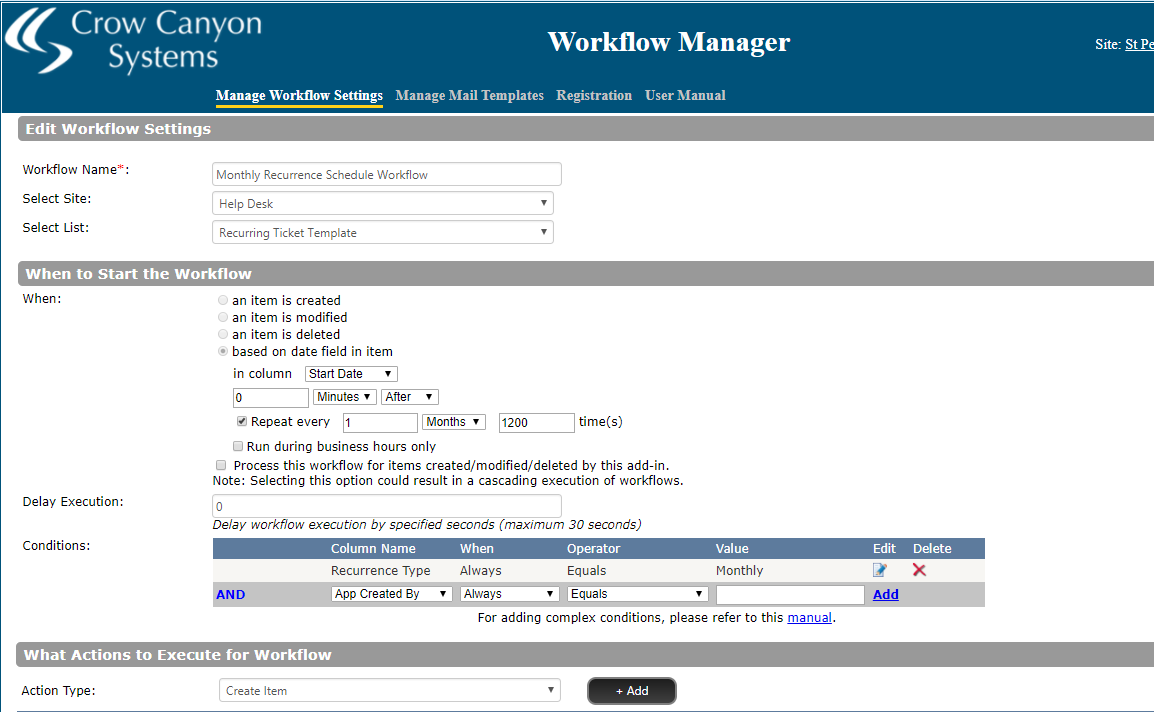
Task: Open the Always condition dropdown
Action: 509,594
